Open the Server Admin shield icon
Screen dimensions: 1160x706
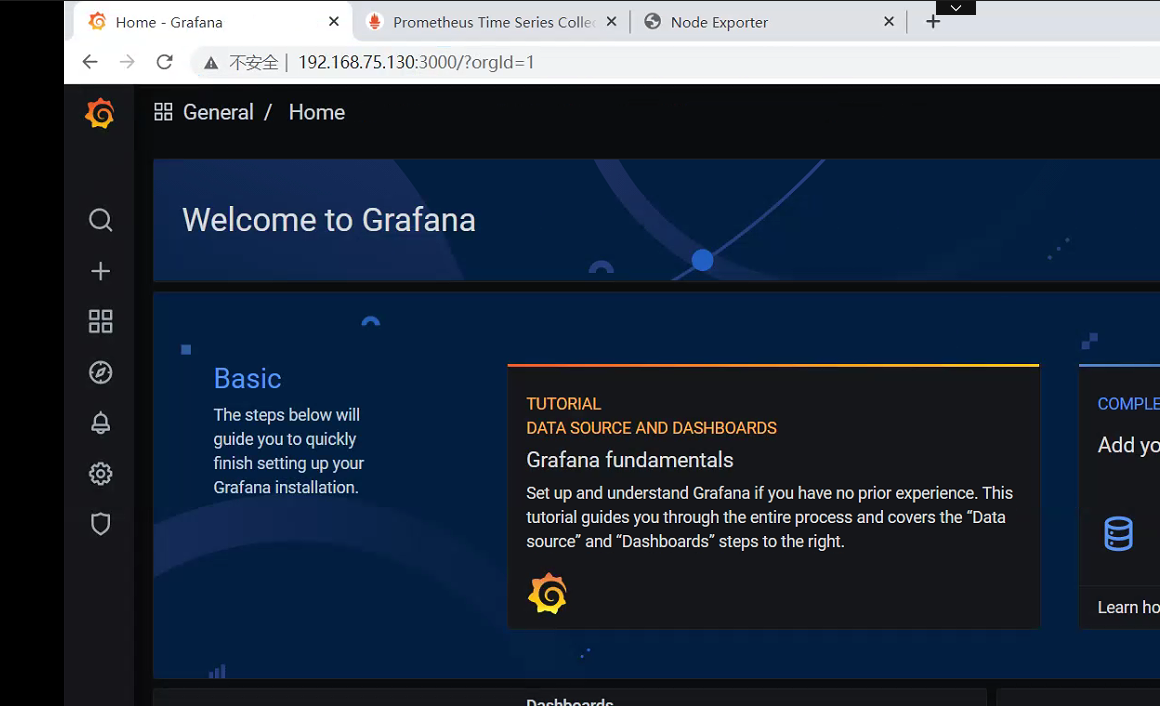100,524
